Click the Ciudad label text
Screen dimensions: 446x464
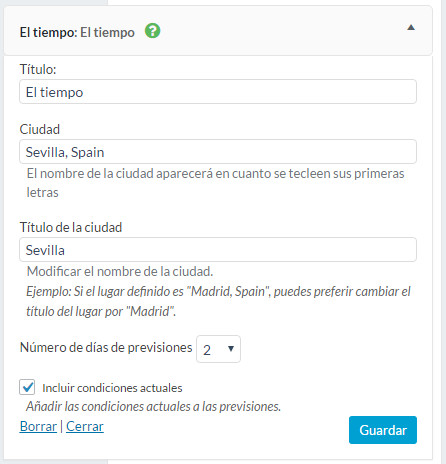click(x=40, y=129)
